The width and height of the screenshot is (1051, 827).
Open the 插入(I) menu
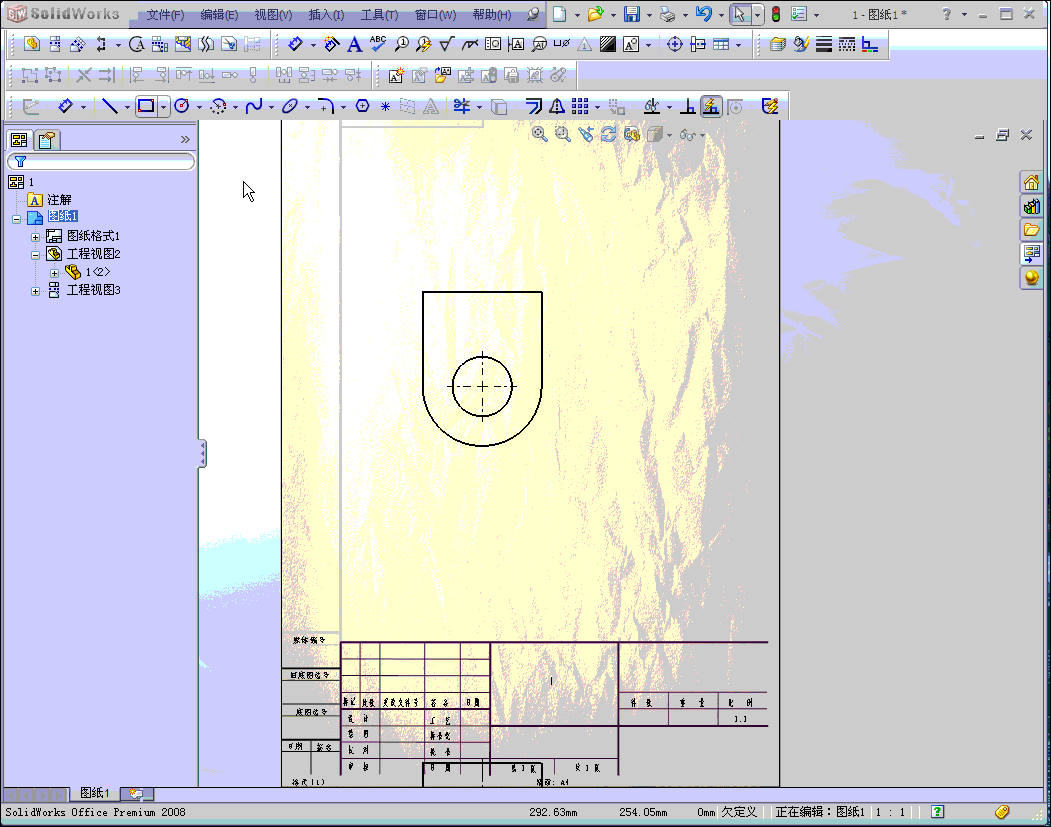[326, 15]
